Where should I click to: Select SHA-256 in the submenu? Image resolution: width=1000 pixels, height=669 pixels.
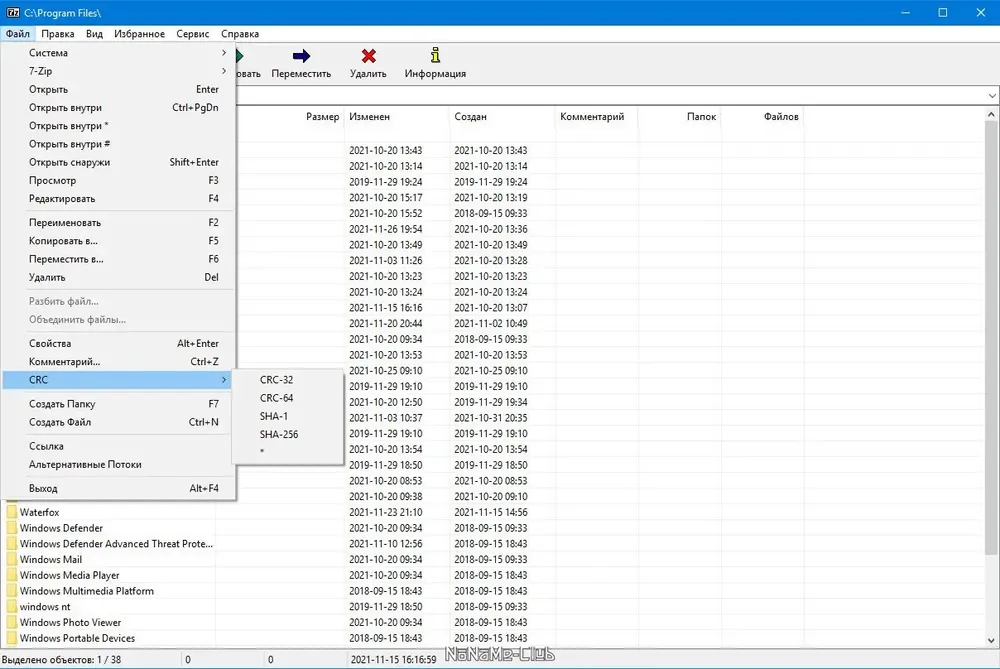point(288,434)
